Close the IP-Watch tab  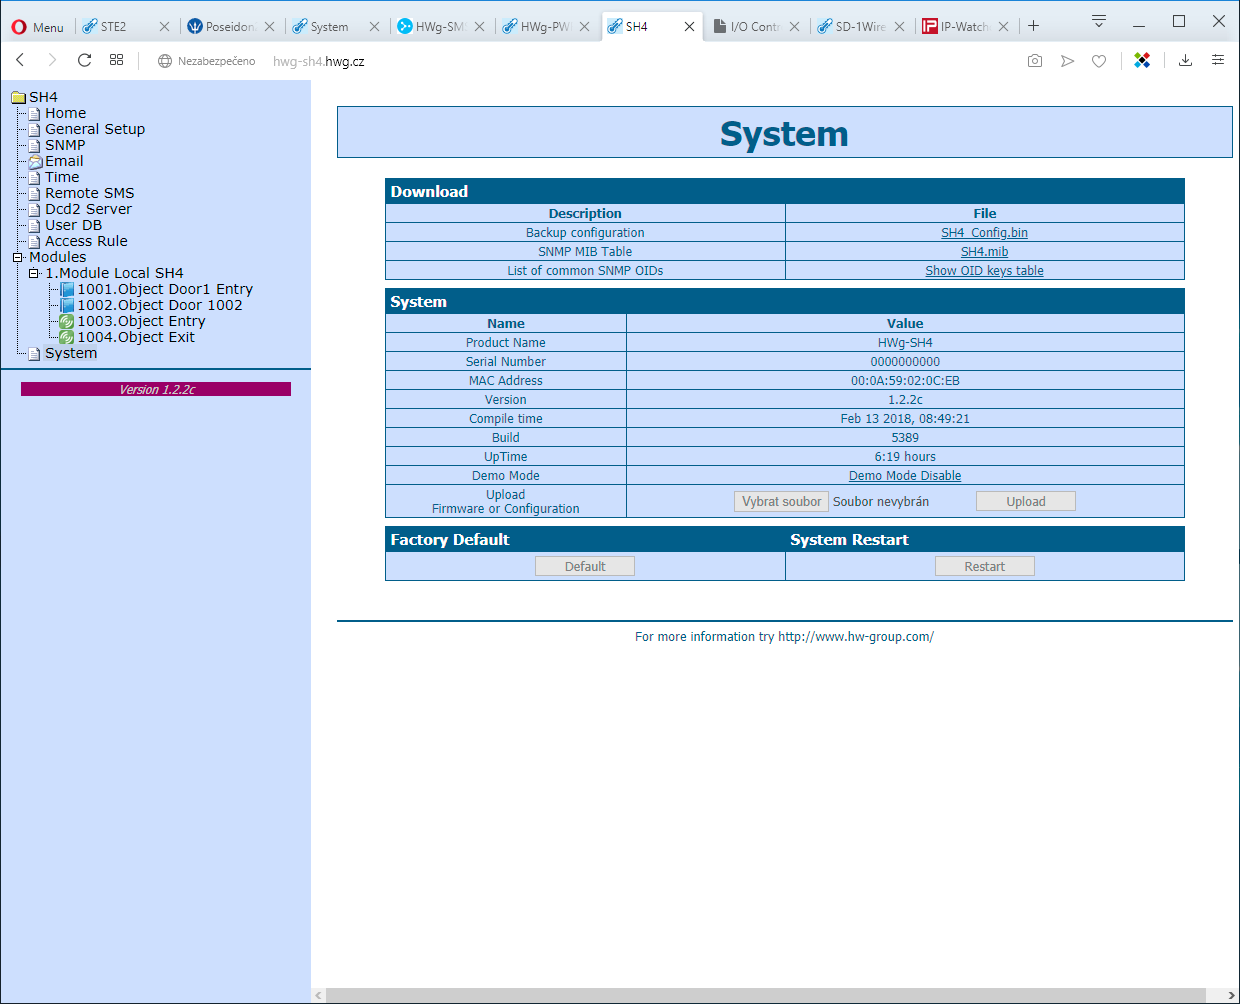tap(1003, 27)
